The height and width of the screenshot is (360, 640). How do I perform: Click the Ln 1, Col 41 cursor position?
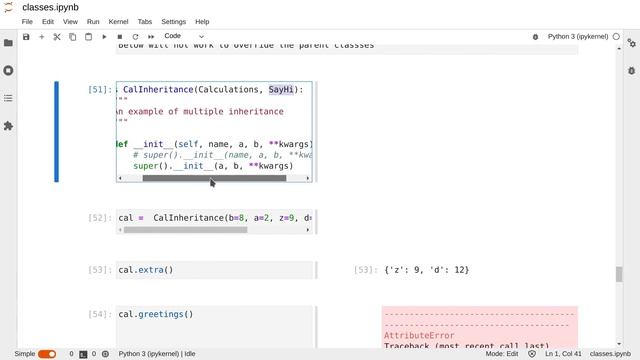(x=563, y=354)
